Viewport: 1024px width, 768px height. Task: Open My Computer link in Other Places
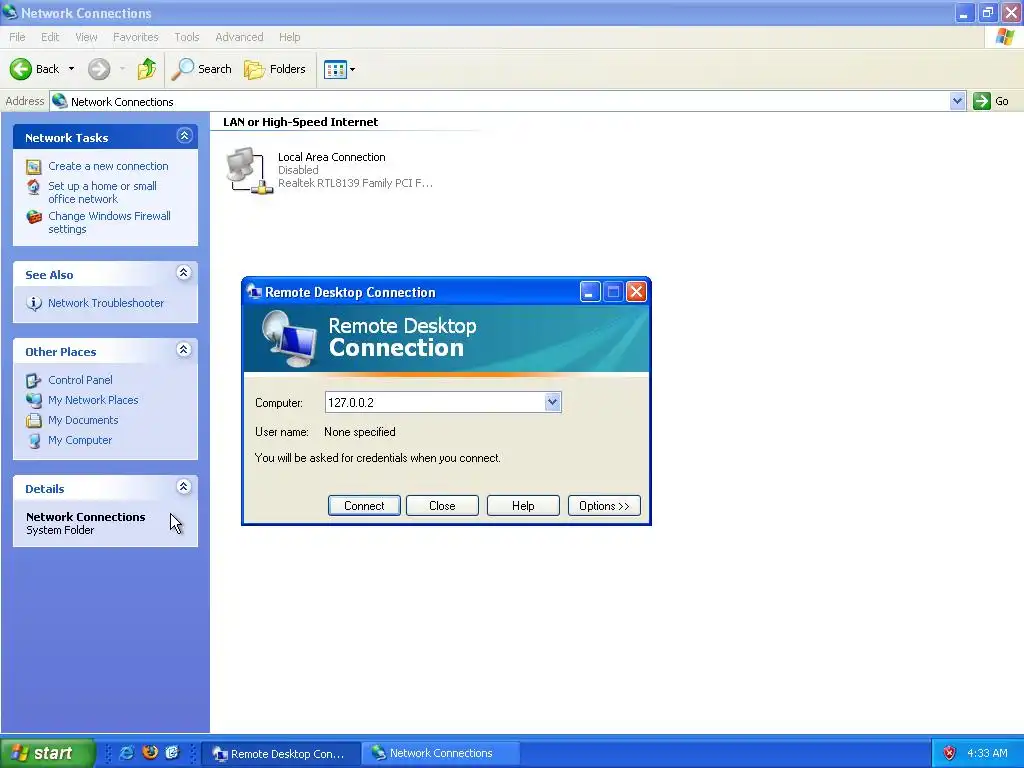coord(80,441)
